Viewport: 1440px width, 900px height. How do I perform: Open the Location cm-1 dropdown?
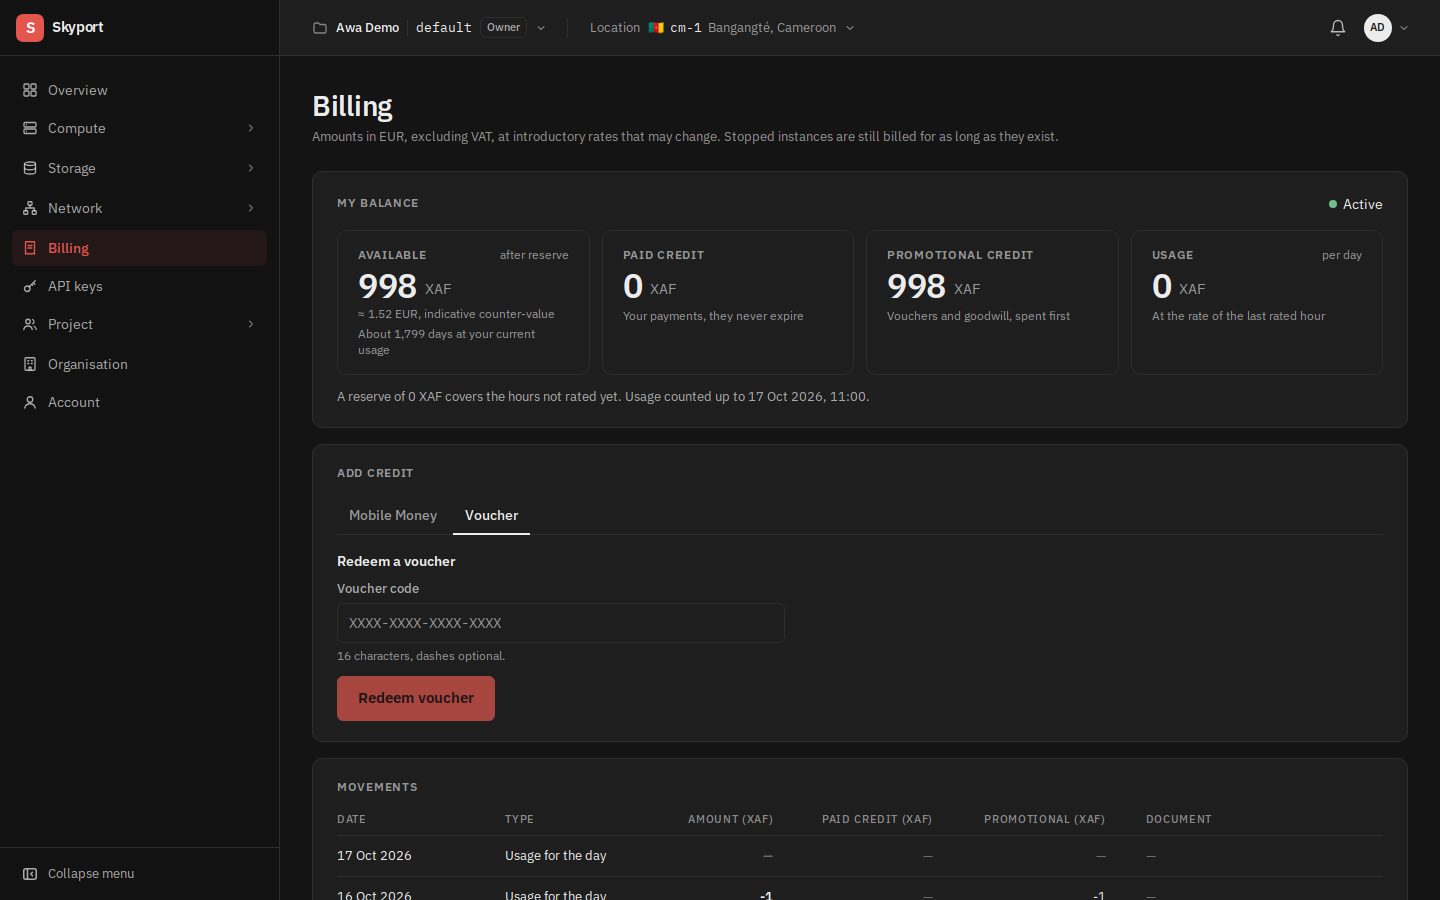pyautogui.click(x=722, y=28)
